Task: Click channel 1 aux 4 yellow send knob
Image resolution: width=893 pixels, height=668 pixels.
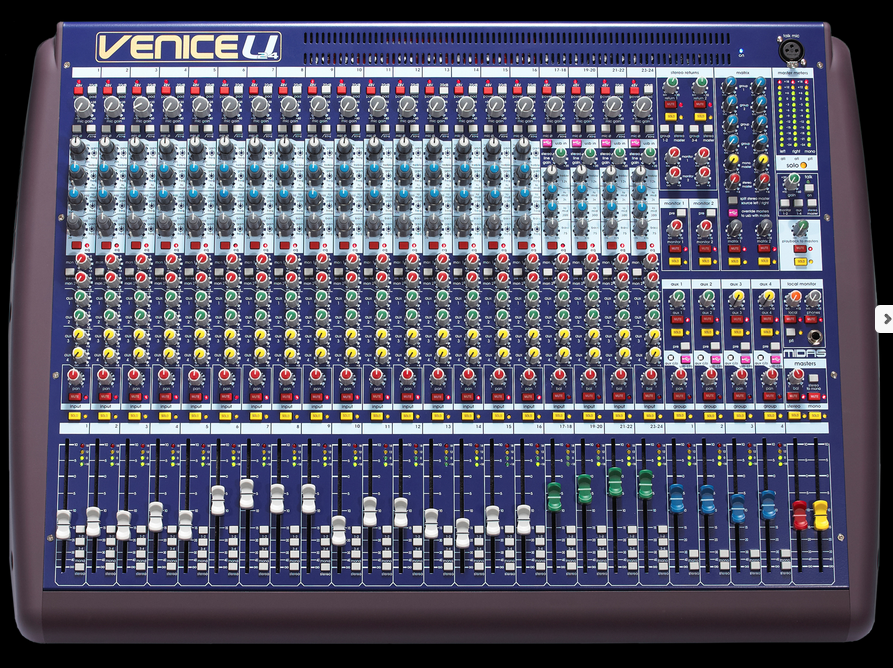Action: pos(79,354)
